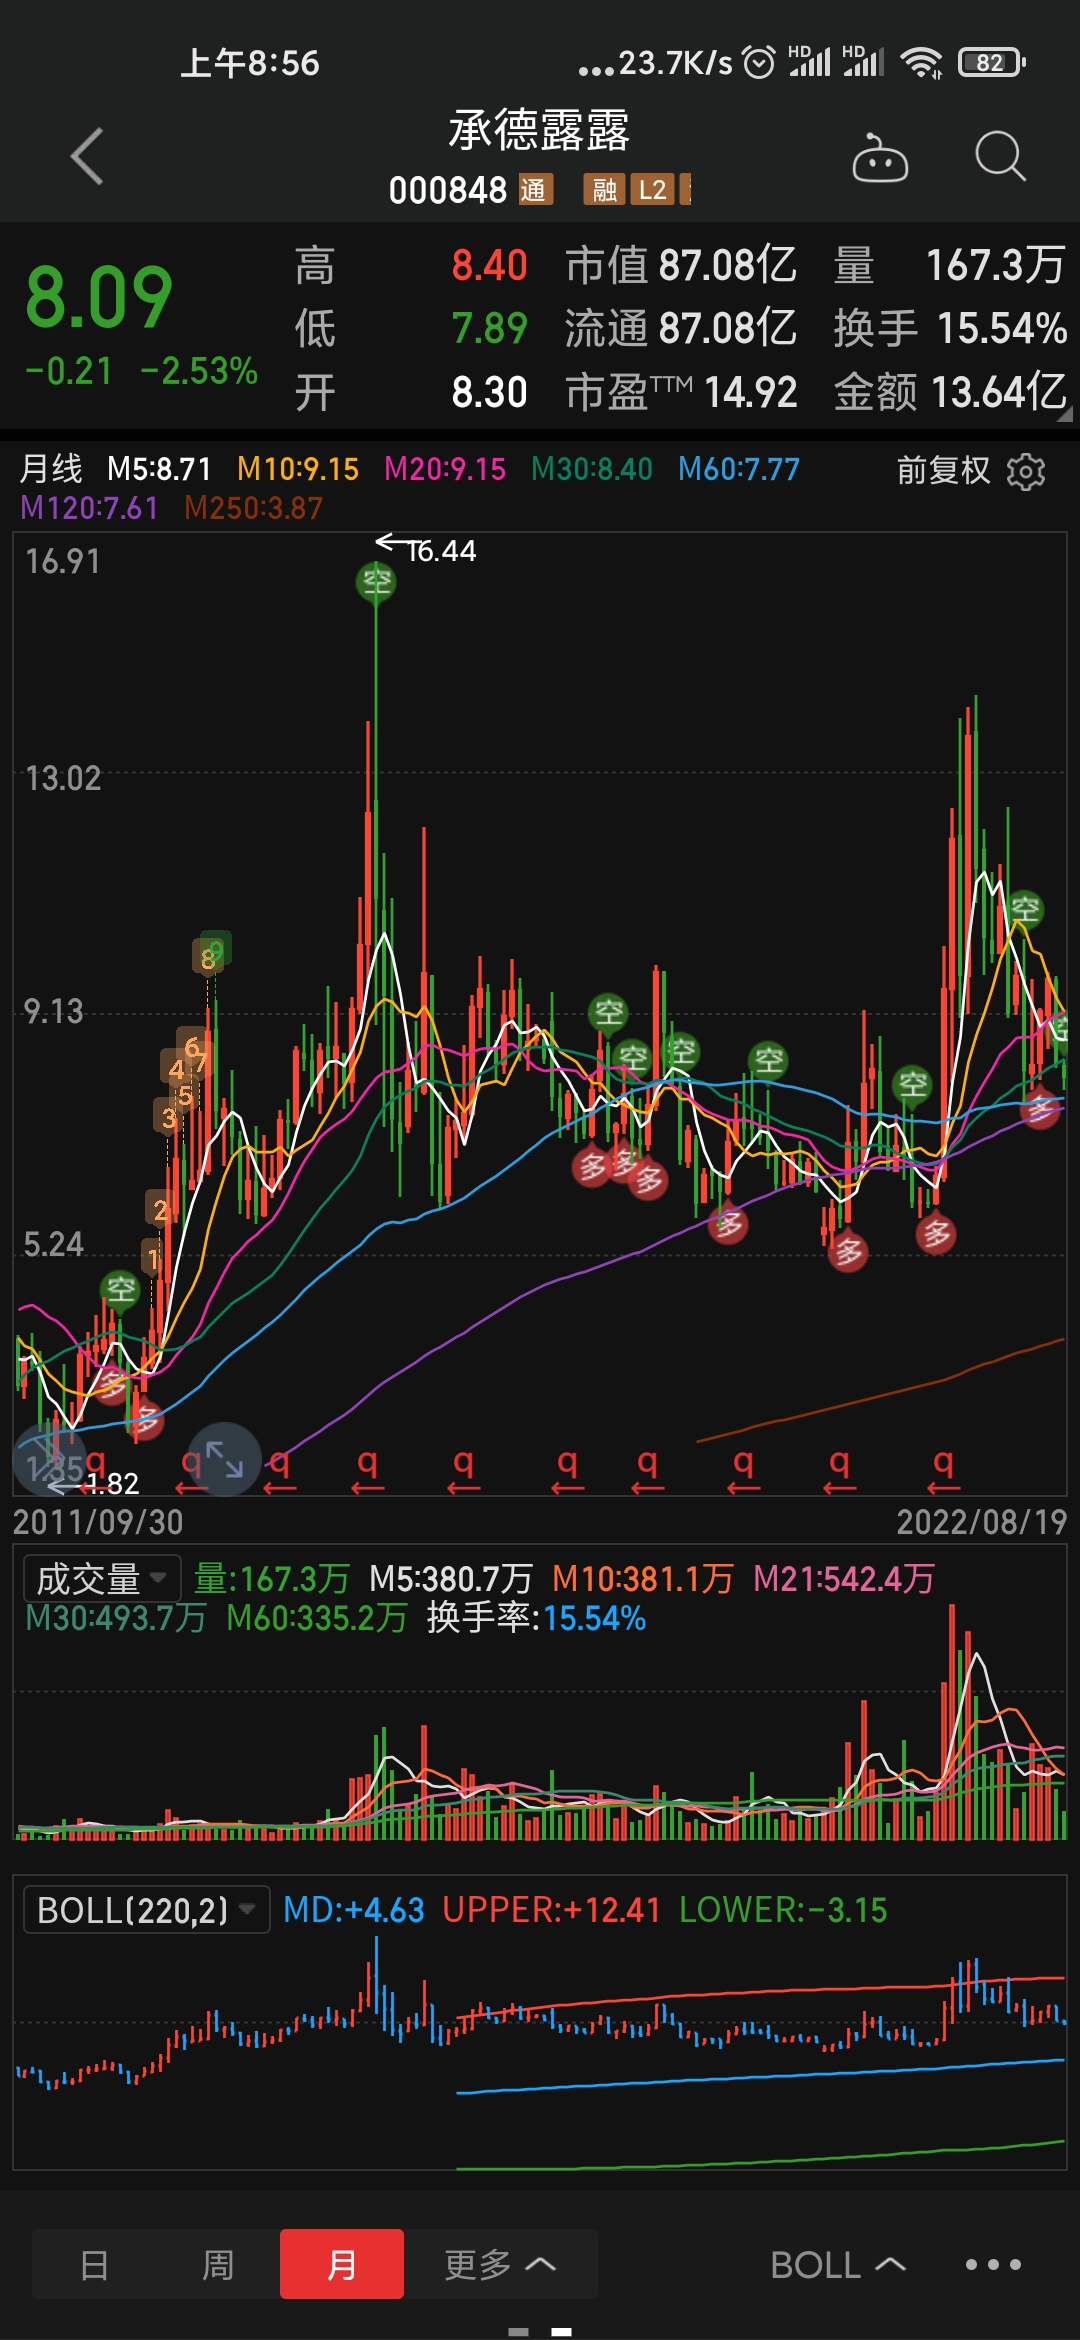Switch to daily 日 chart period
The image size is (1080, 2340).
94,2264
